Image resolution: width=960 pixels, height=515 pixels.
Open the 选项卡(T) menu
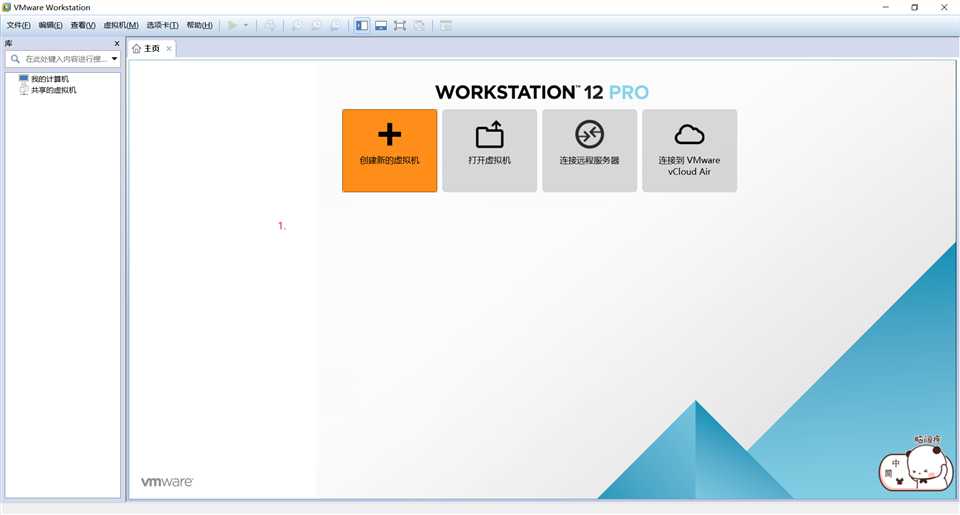pos(162,25)
